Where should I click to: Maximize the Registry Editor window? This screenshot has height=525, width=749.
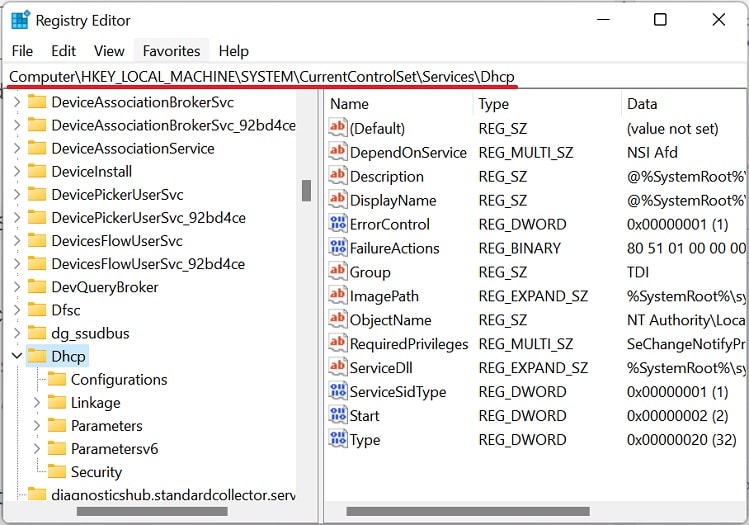pyautogui.click(x=660, y=20)
